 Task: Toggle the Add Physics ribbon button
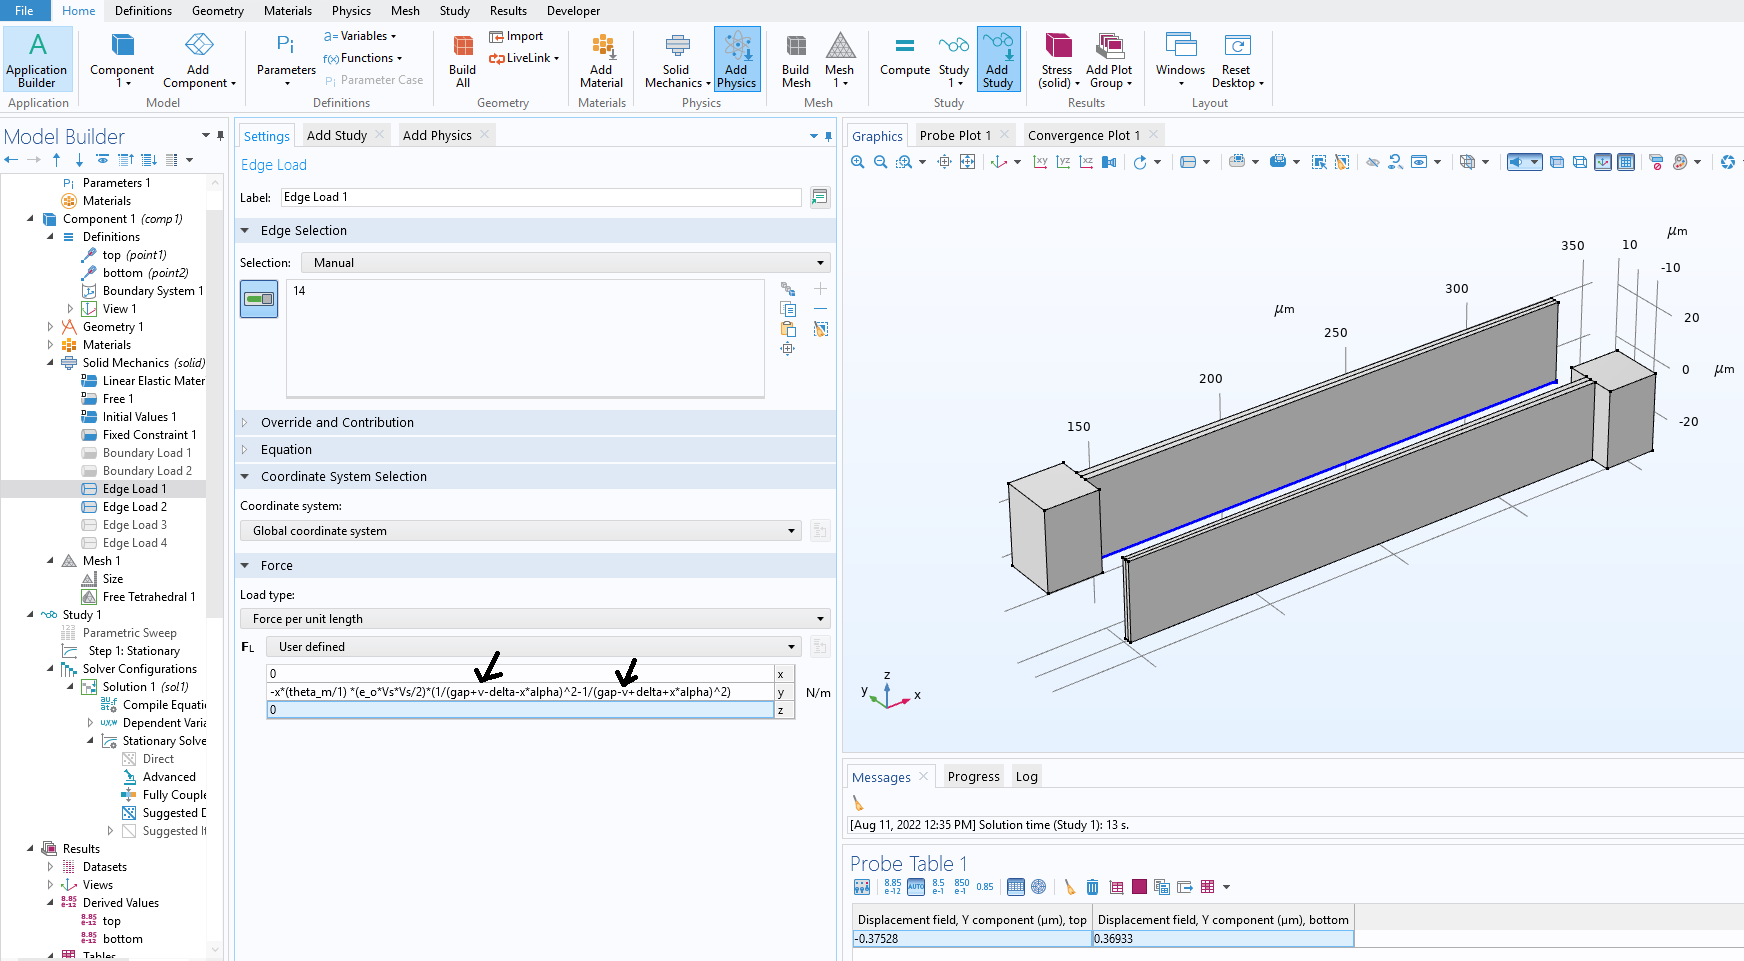coord(737,59)
